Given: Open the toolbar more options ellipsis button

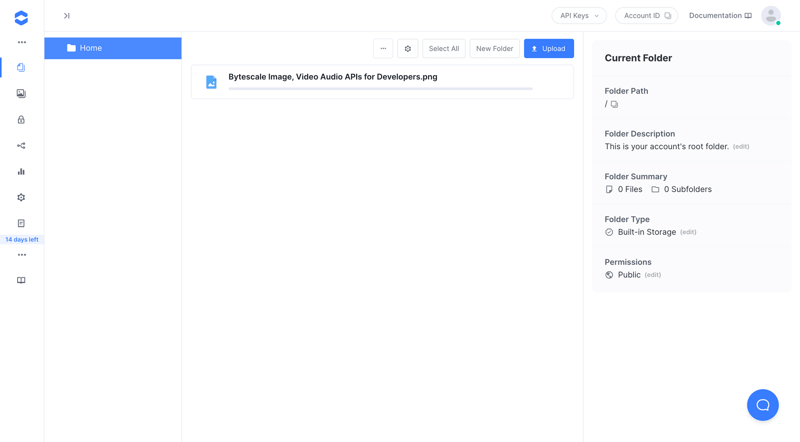Looking at the screenshot, I should tap(383, 48).
